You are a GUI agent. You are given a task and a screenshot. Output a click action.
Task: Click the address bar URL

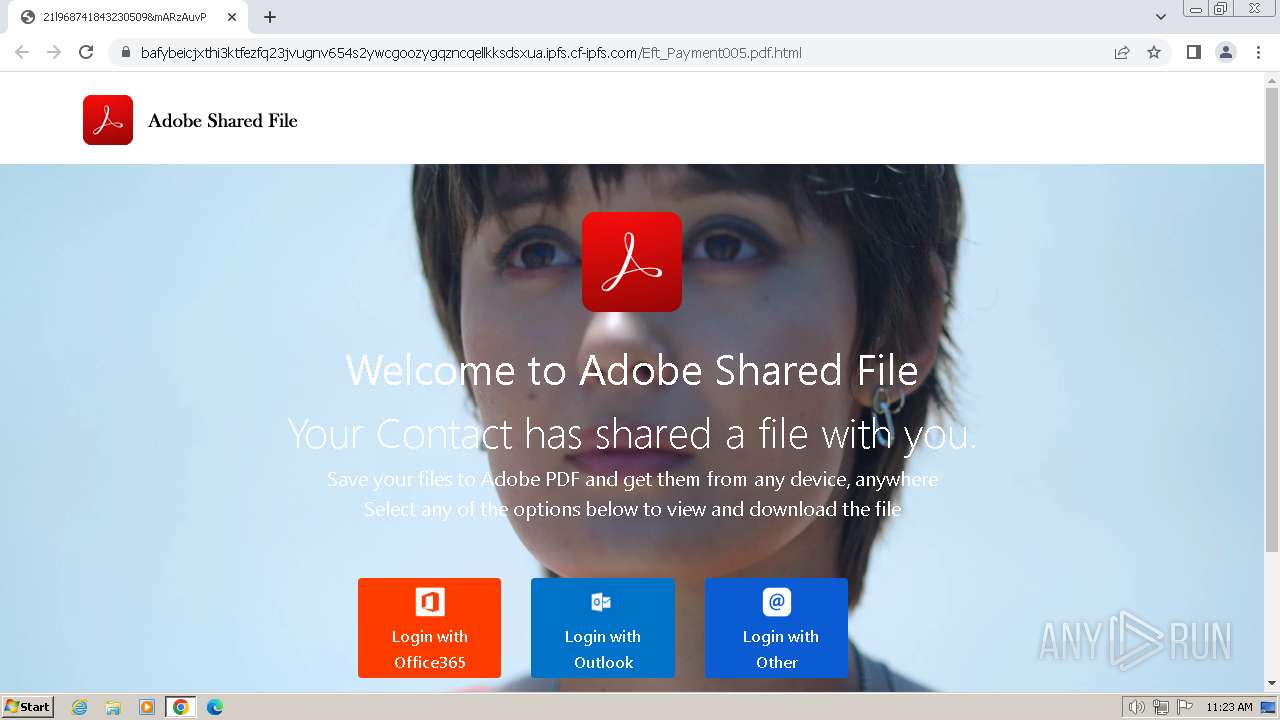tap(471, 52)
